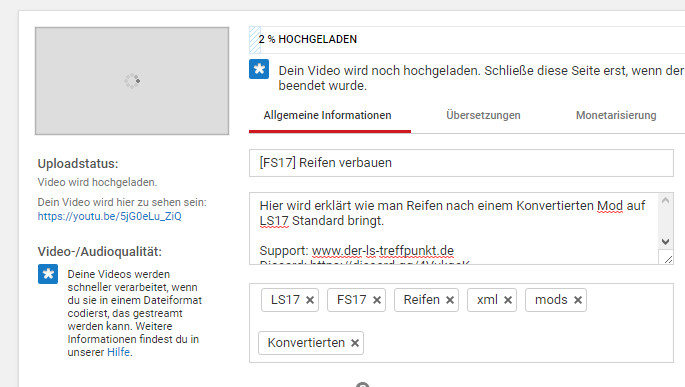The height and width of the screenshot is (387, 685).
Task: Remove the LS17 tag
Action: (310, 300)
